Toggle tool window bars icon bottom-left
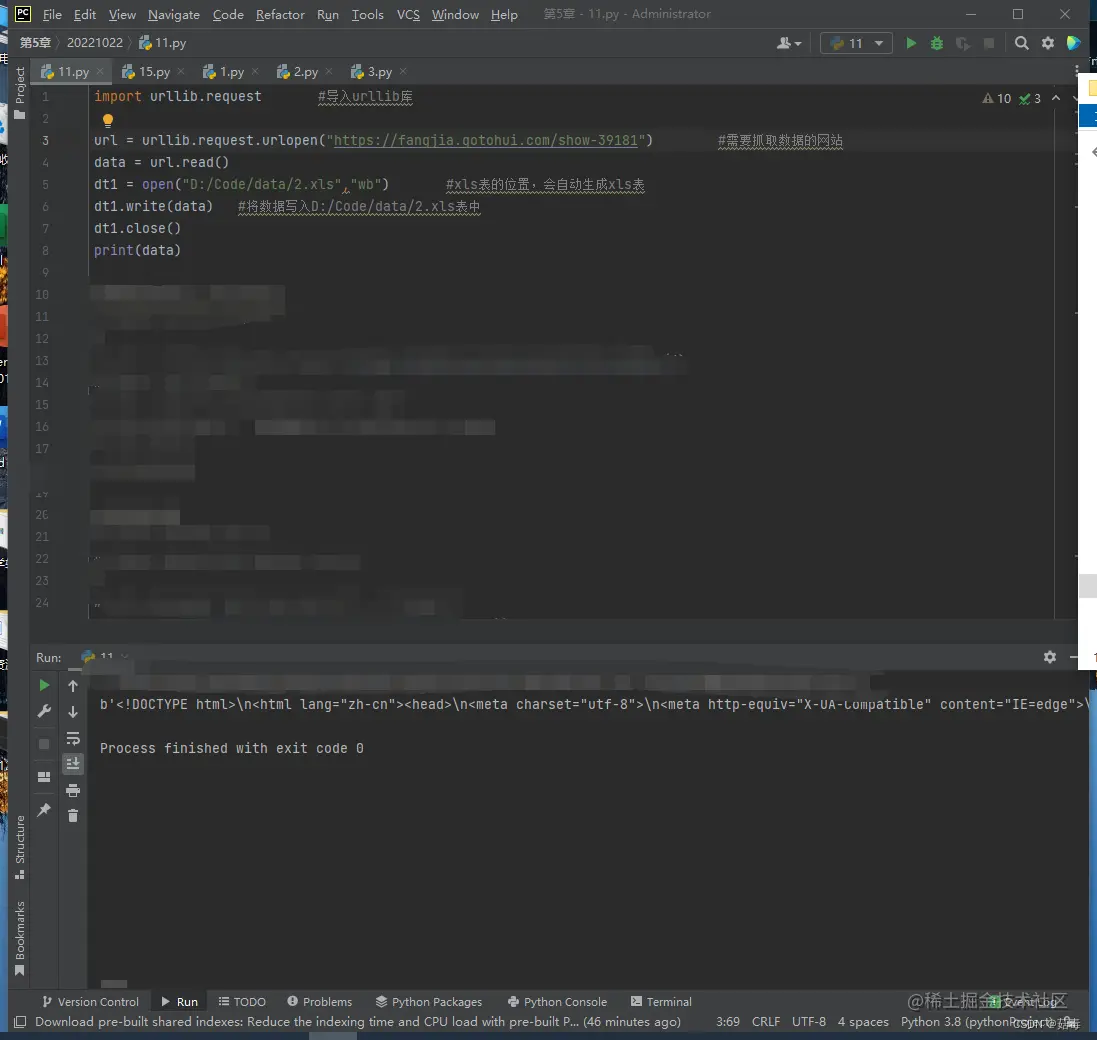The height and width of the screenshot is (1040, 1097). coord(20,1022)
